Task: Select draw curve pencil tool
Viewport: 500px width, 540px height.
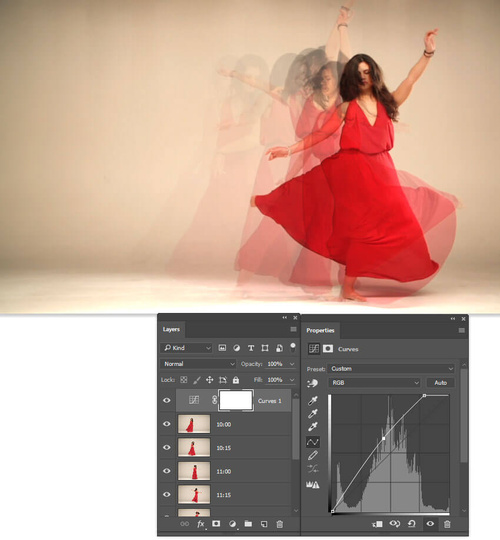Action: pyautogui.click(x=312, y=455)
